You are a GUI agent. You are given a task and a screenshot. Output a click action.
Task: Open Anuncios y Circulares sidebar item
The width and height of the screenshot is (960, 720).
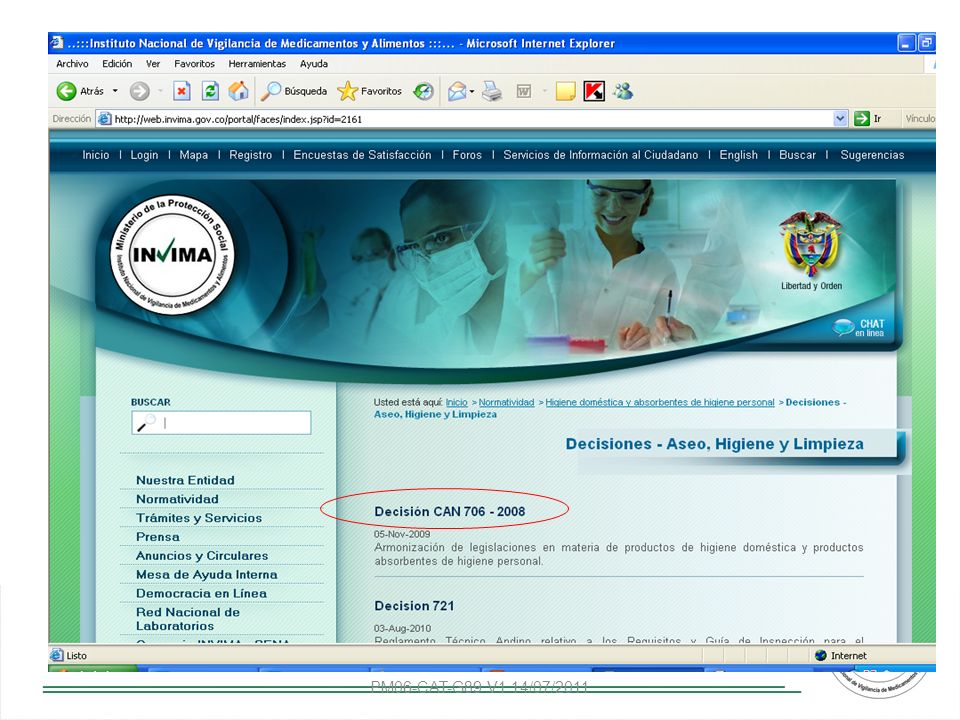(202, 556)
